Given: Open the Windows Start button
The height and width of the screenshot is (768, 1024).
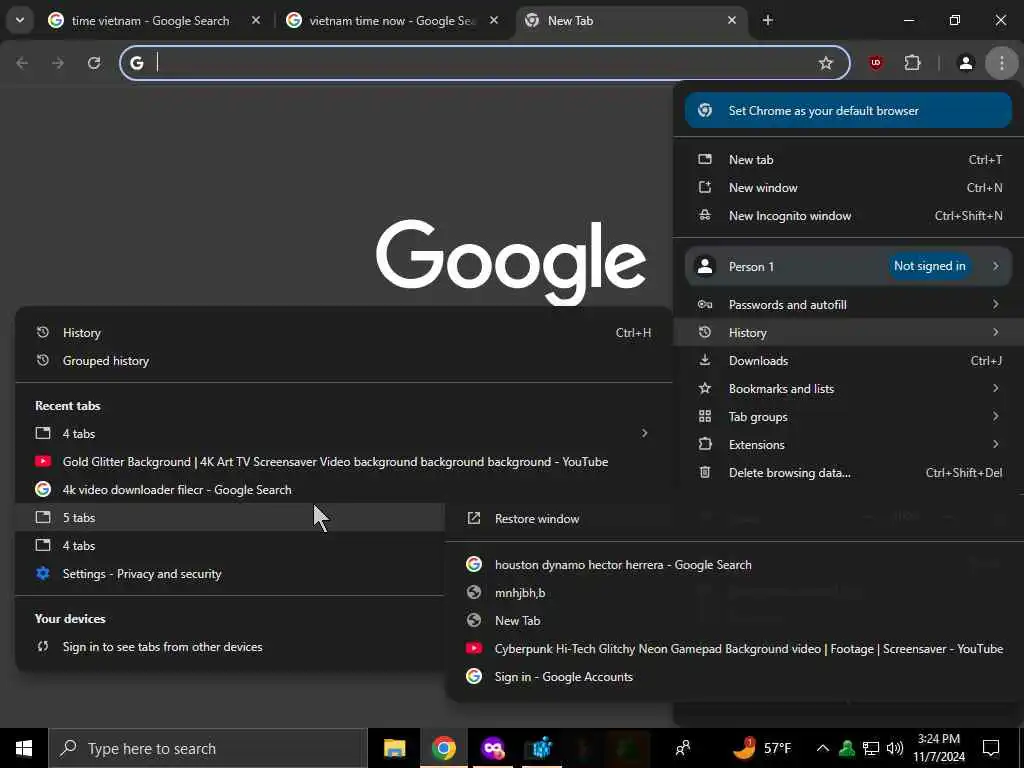Looking at the screenshot, I should (24, 748).
